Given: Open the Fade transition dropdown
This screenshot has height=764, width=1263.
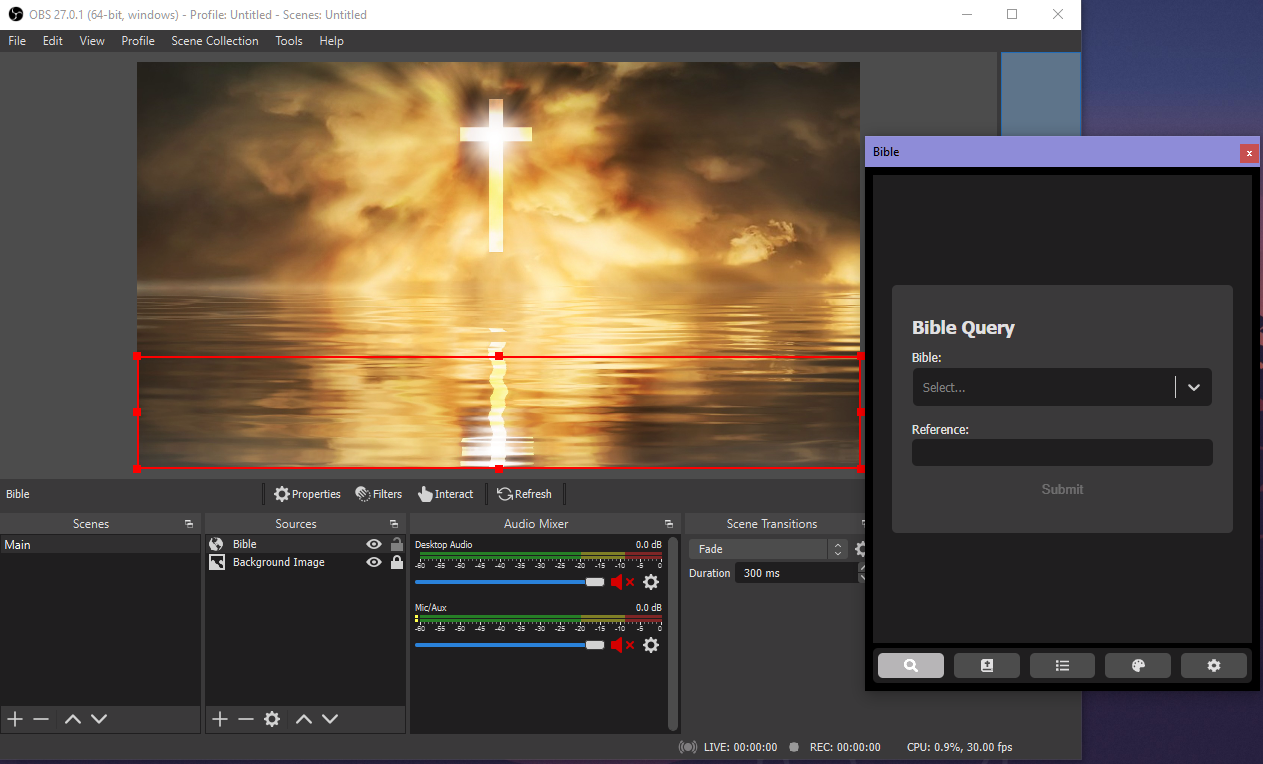Looking at the screenshot, I should tap(838, 548).
